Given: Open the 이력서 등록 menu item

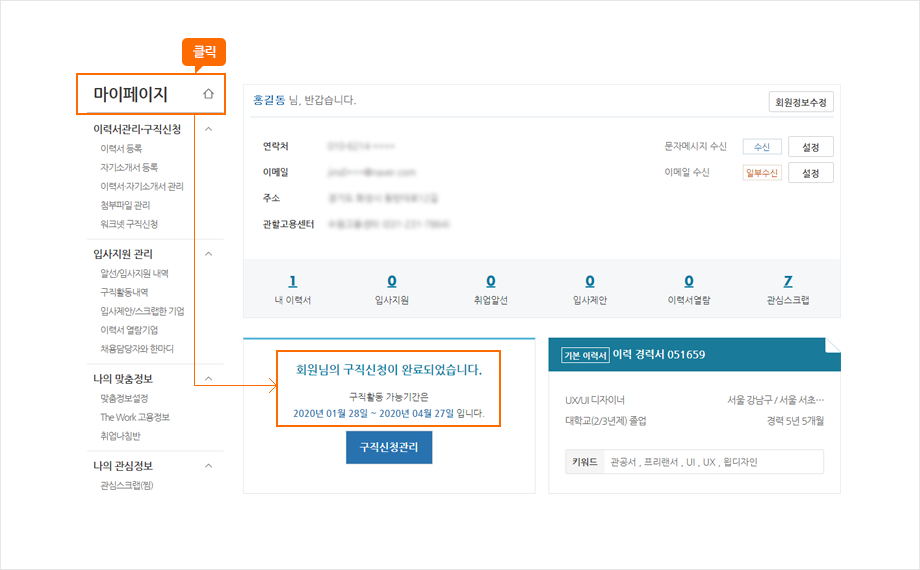Looking at the screenshot, I should (121, 149).
